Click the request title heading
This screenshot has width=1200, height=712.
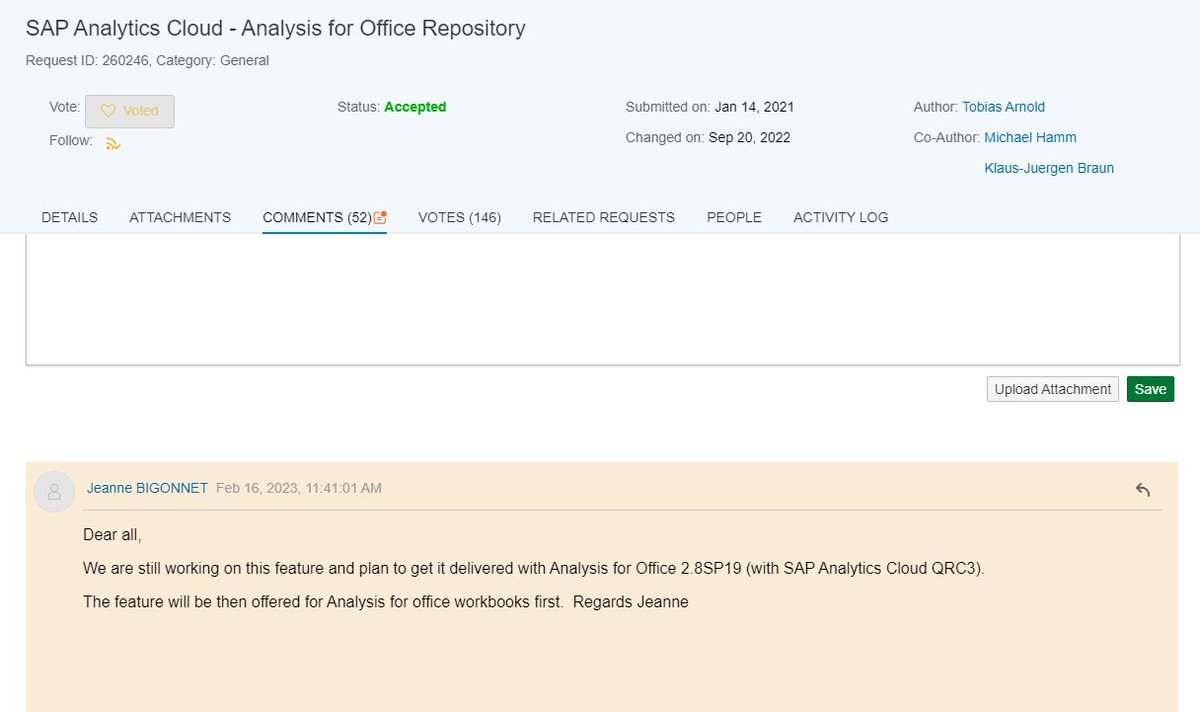click(276, 28)
